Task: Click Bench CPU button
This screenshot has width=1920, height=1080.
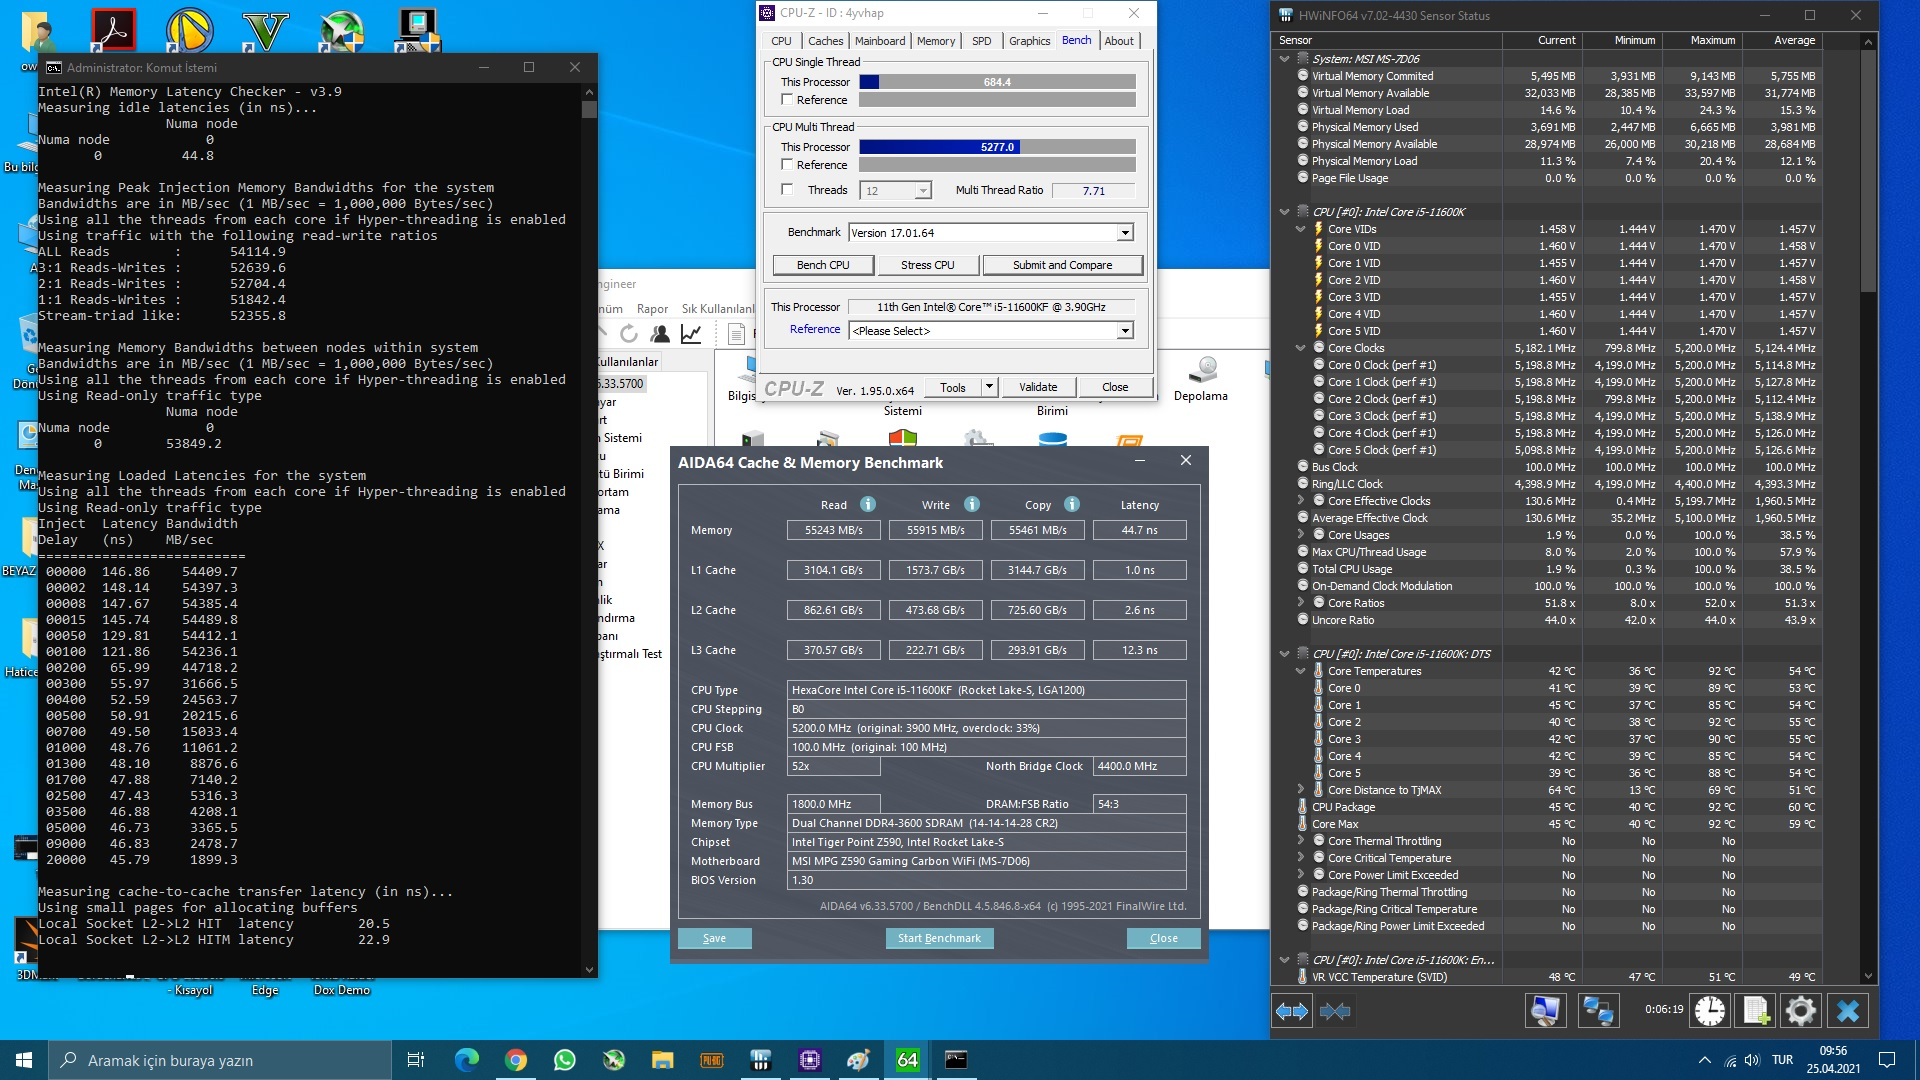Action: 823,265
